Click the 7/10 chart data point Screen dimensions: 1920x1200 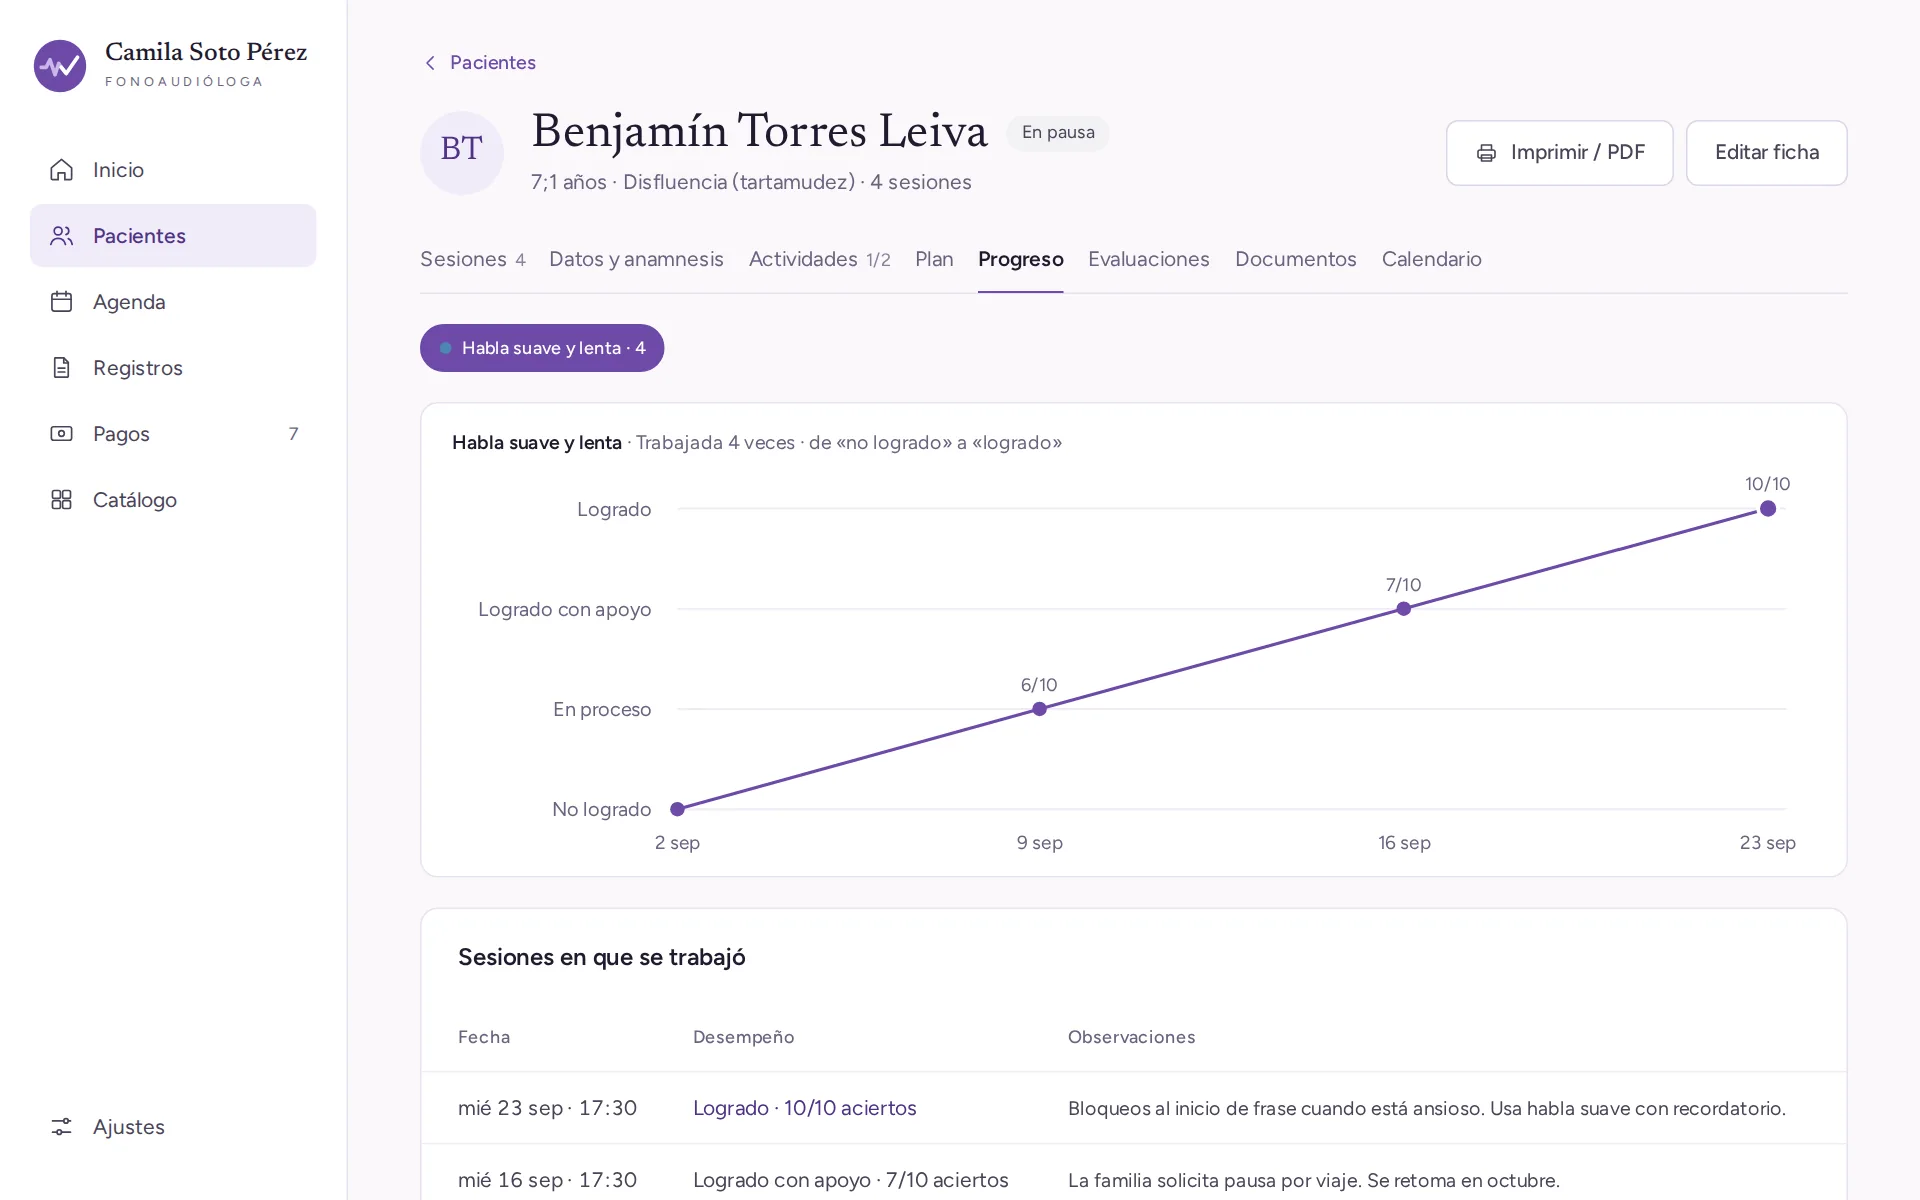coord(1403,609)
